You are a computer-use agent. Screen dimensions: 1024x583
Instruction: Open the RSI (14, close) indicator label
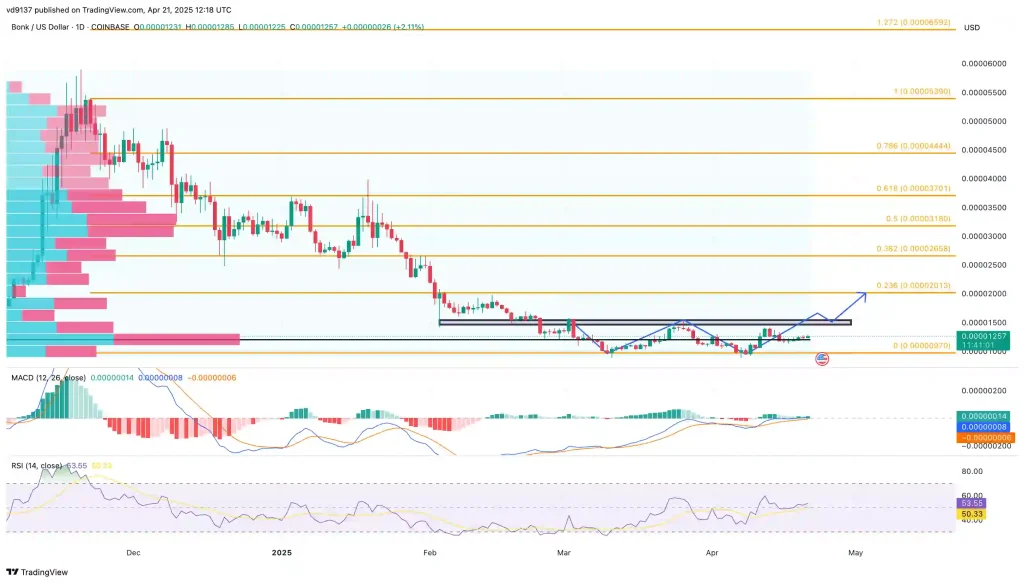[39, 466]
